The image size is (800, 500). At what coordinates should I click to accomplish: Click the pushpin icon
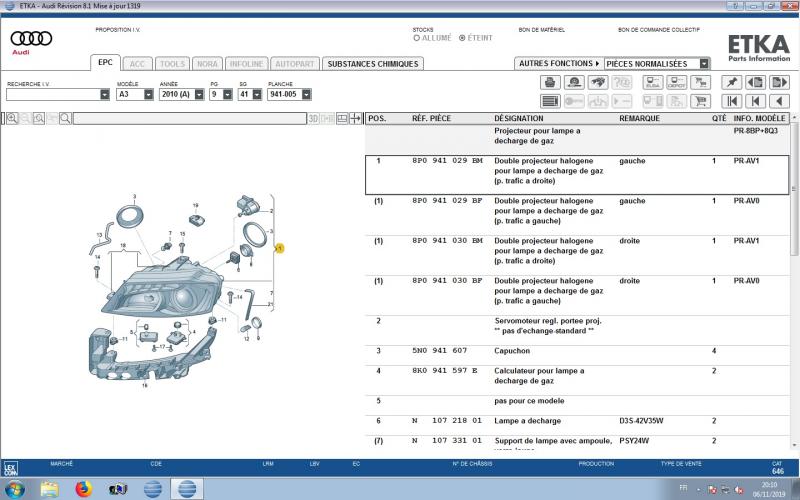coord(732,82)
